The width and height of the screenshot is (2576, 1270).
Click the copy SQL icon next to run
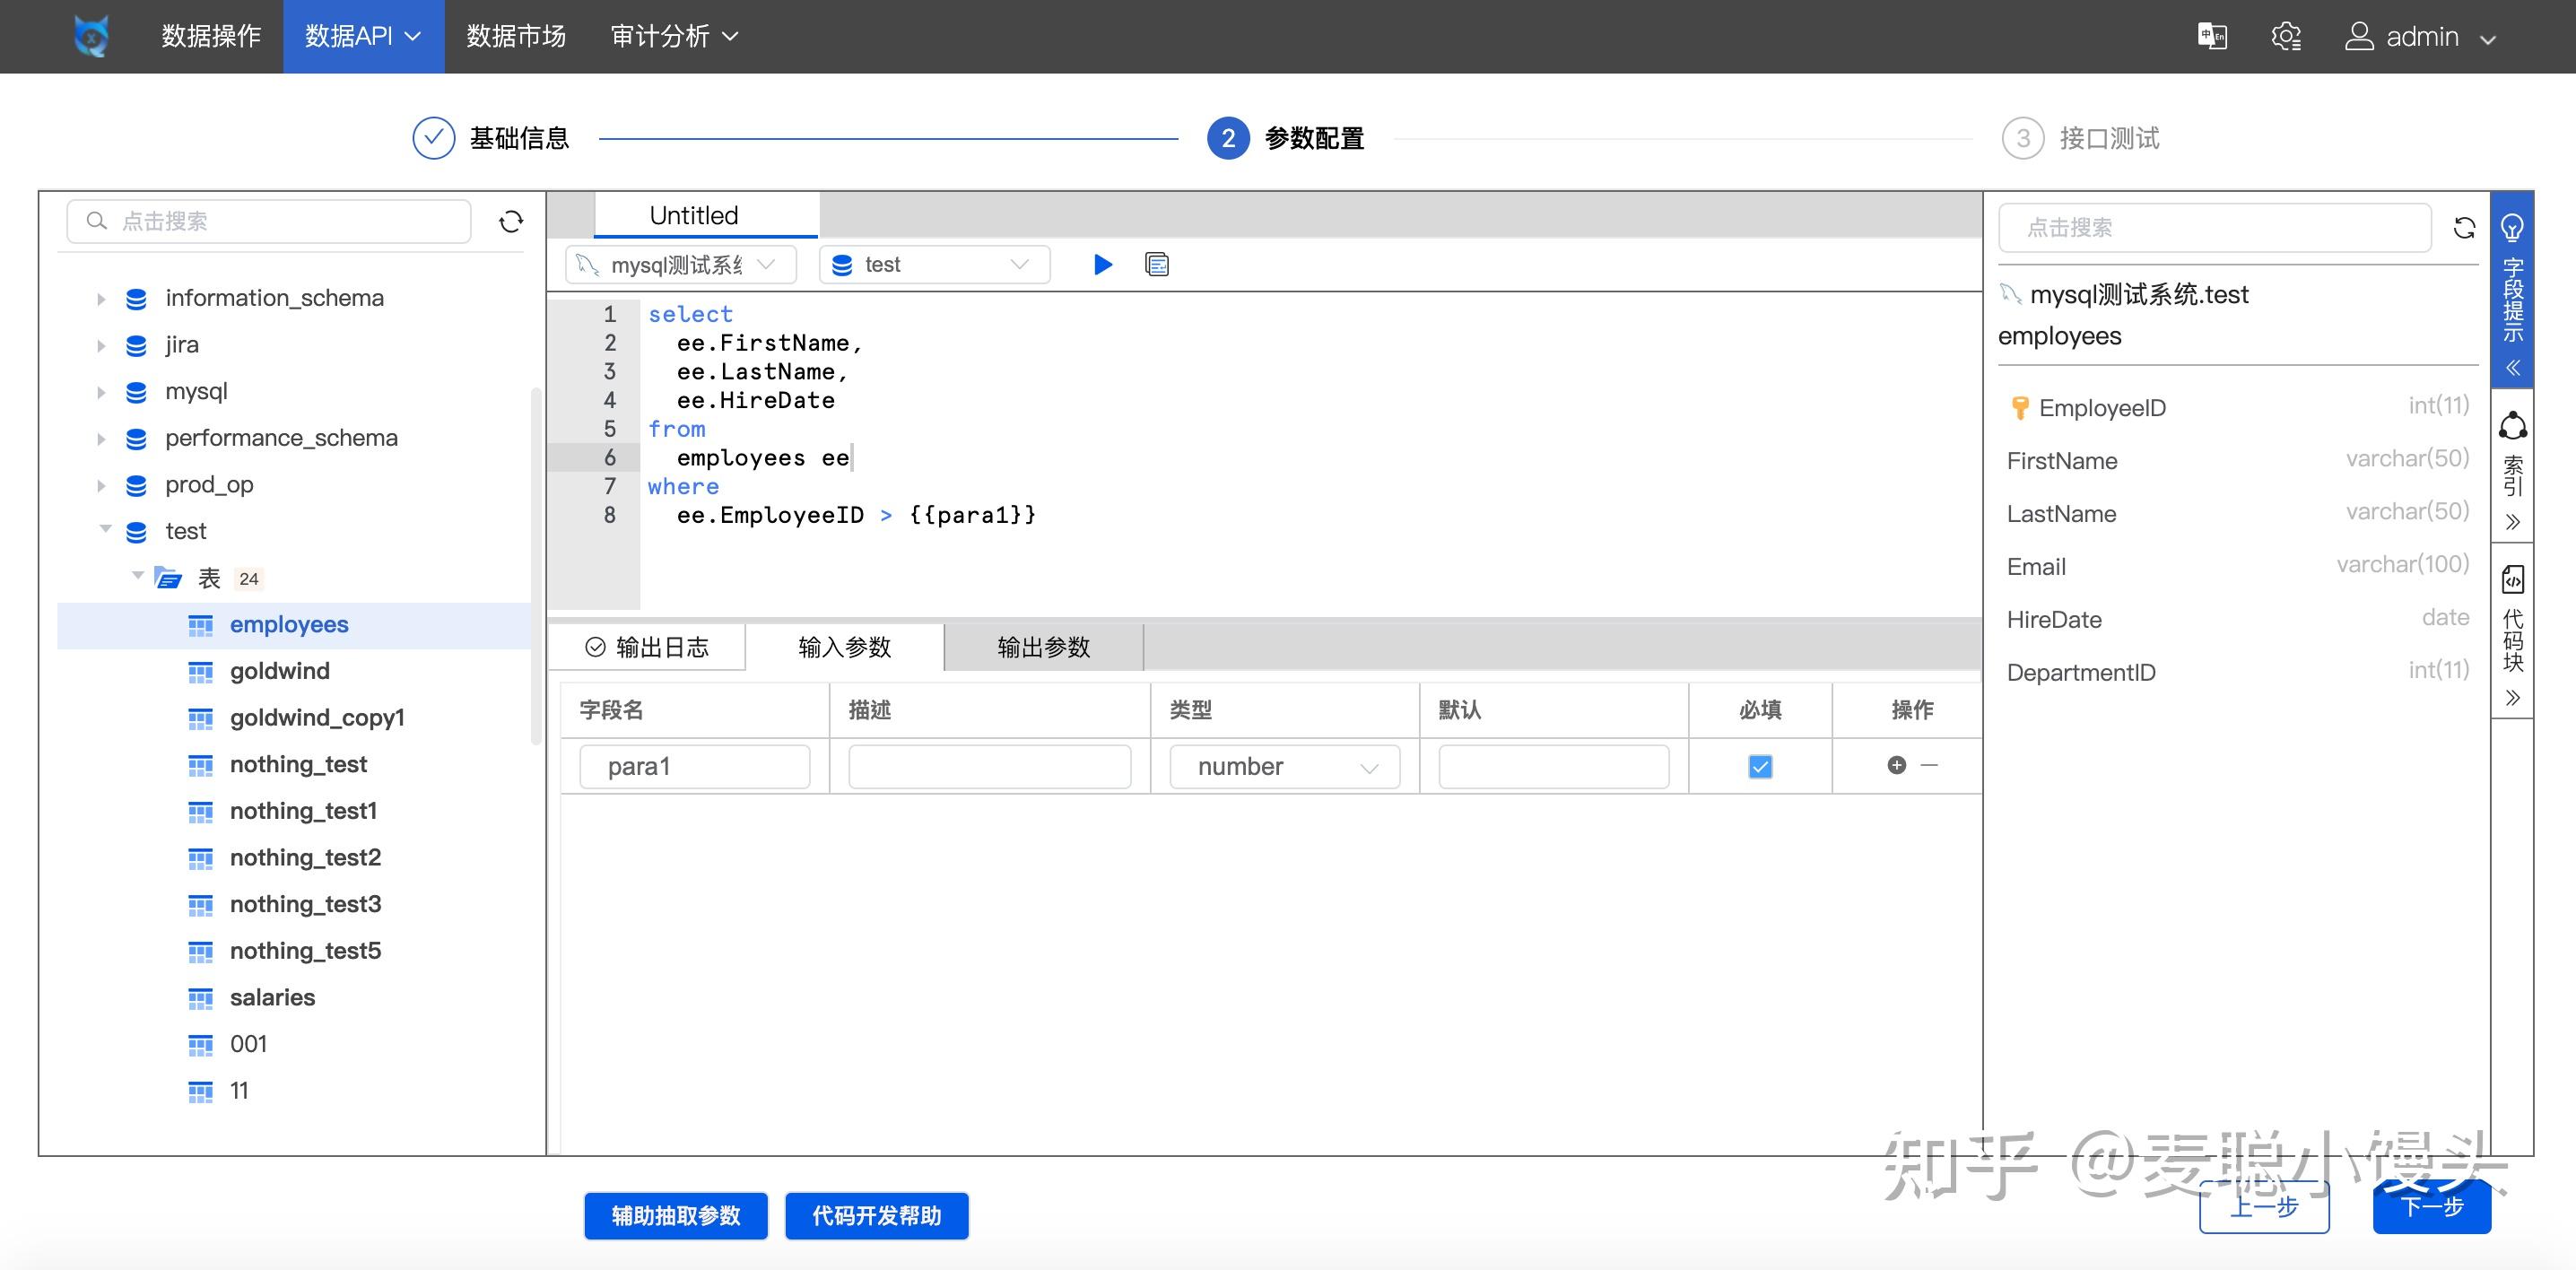point(1156,264)
